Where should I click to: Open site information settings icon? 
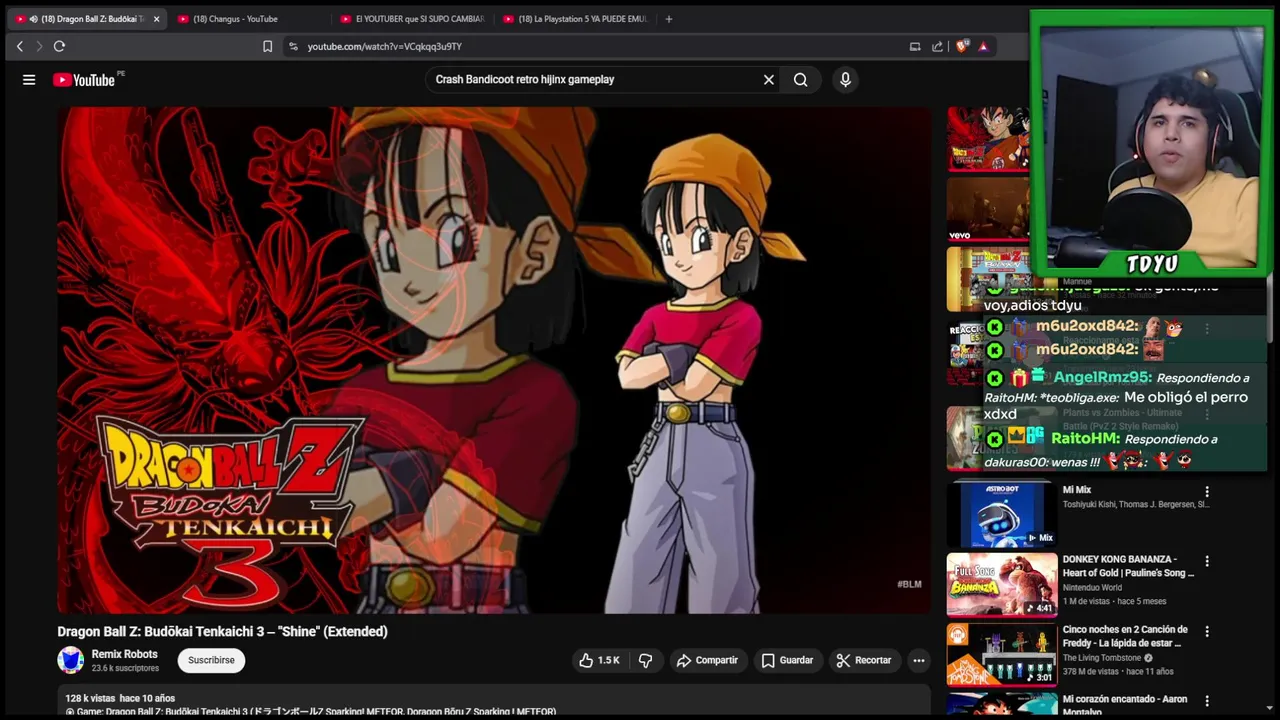tap(293, 46)
